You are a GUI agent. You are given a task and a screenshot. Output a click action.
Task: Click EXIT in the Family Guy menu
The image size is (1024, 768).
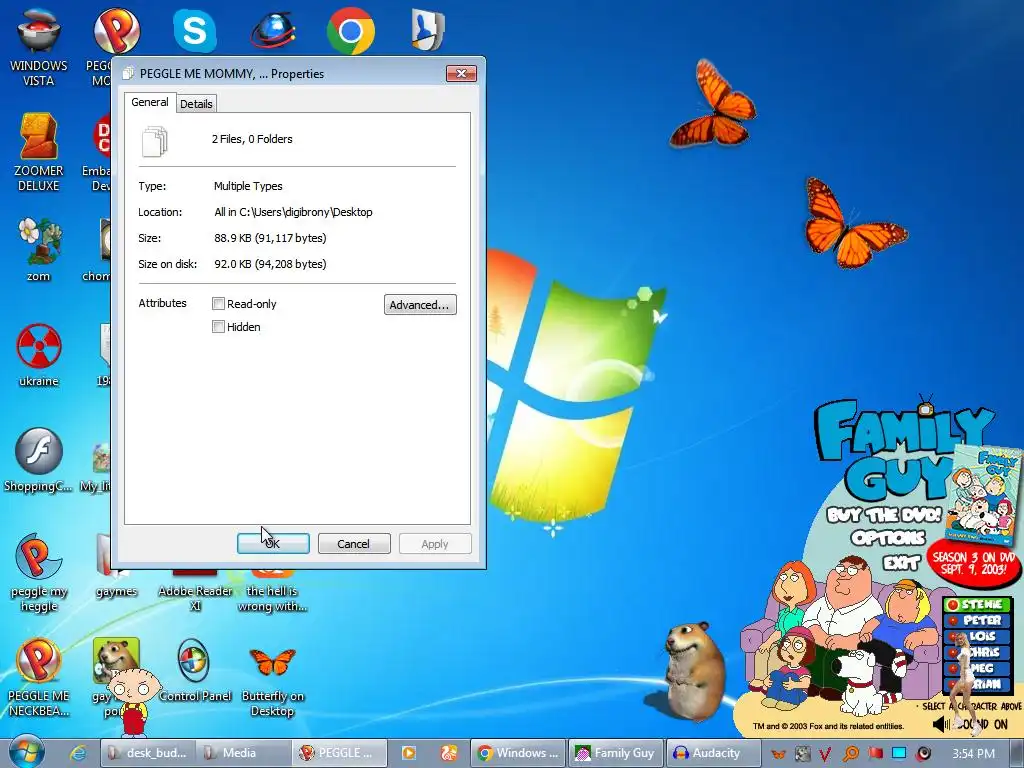[x=901, y=562]
